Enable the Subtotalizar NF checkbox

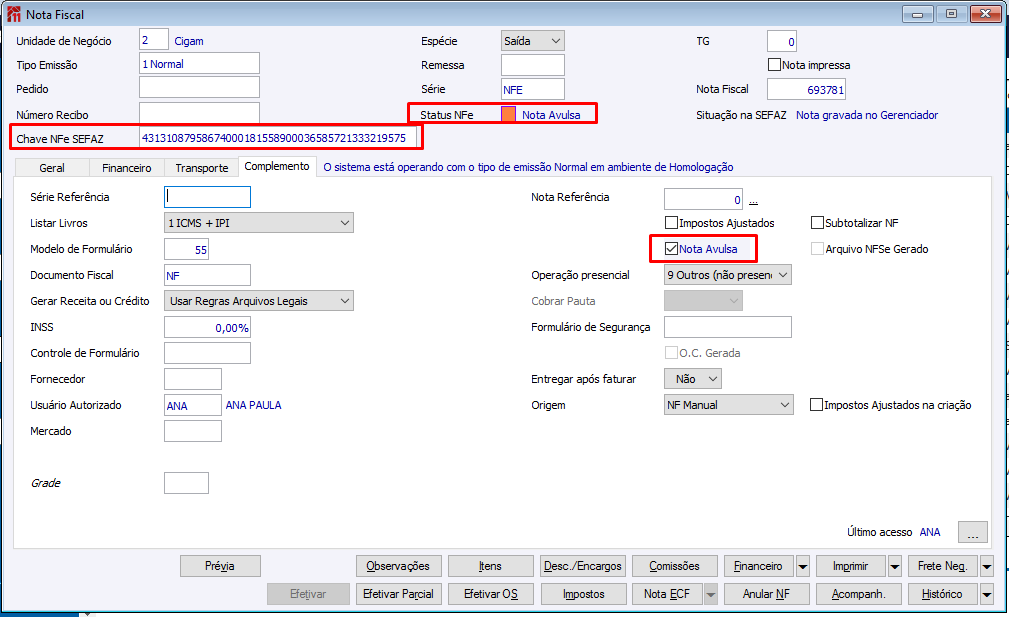point(817,223)
